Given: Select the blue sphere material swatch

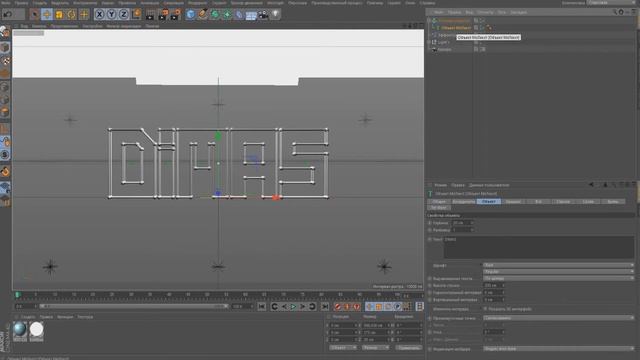Looking at the screenshot, I should (20, 331).
